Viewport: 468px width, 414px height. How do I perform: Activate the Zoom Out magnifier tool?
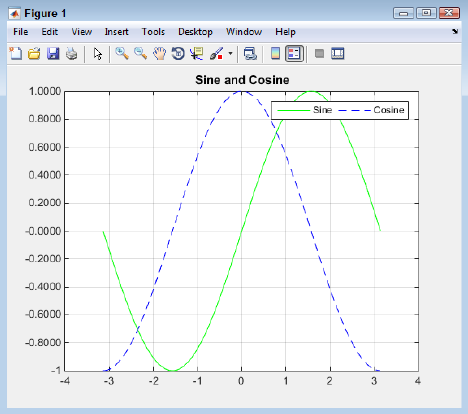tap(141, 53)
